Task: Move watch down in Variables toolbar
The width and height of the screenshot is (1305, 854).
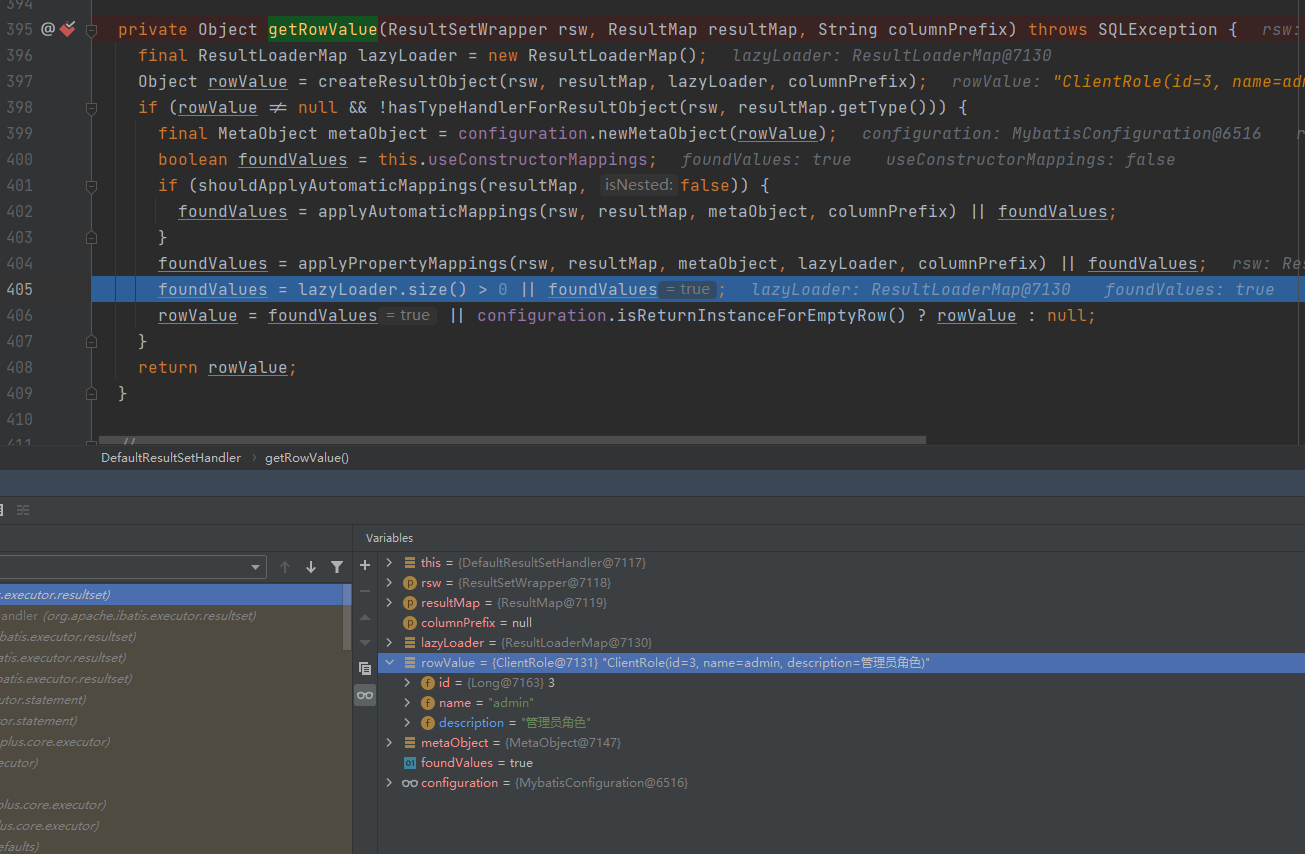Action: point(365,642)
